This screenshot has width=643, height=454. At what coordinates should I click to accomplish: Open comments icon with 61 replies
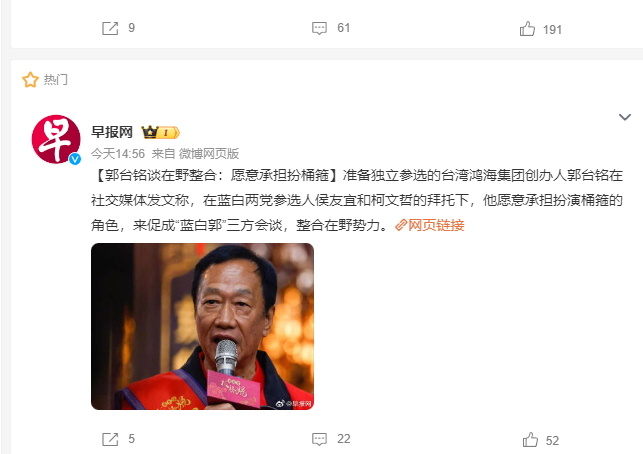coord(319,28)
